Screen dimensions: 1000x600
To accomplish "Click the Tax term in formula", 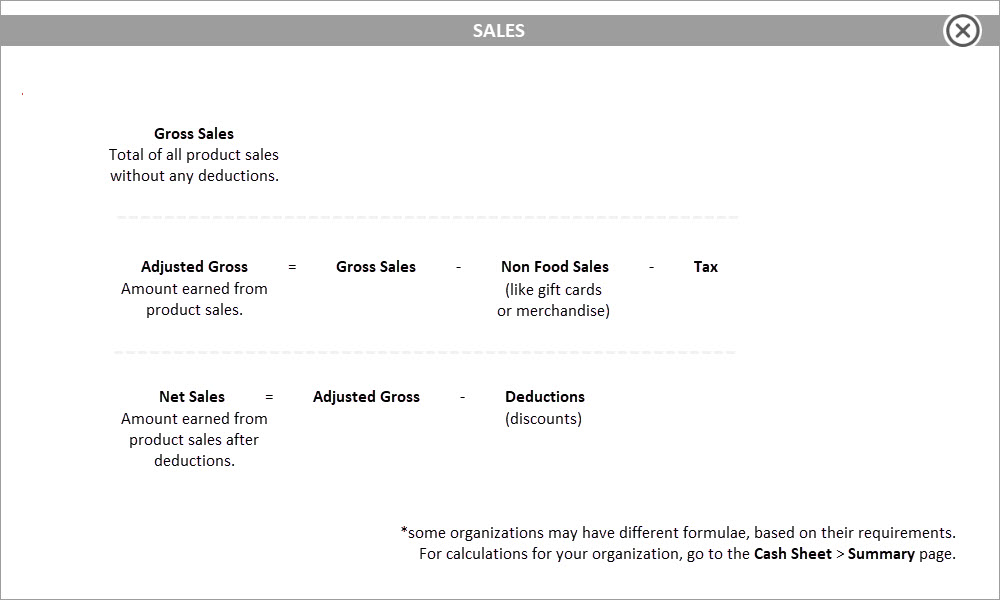I will pos(705,267).
